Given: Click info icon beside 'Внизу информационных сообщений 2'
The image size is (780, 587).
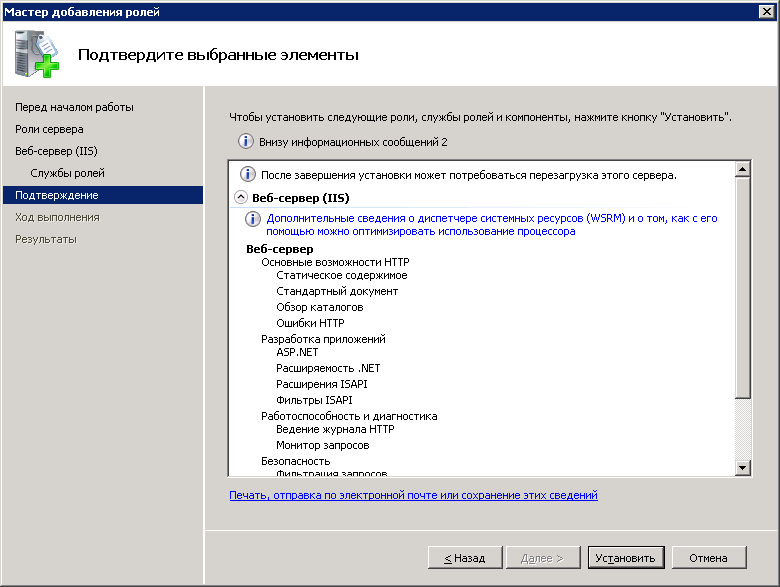Looking at the screenshot, I should click(246, 141).
